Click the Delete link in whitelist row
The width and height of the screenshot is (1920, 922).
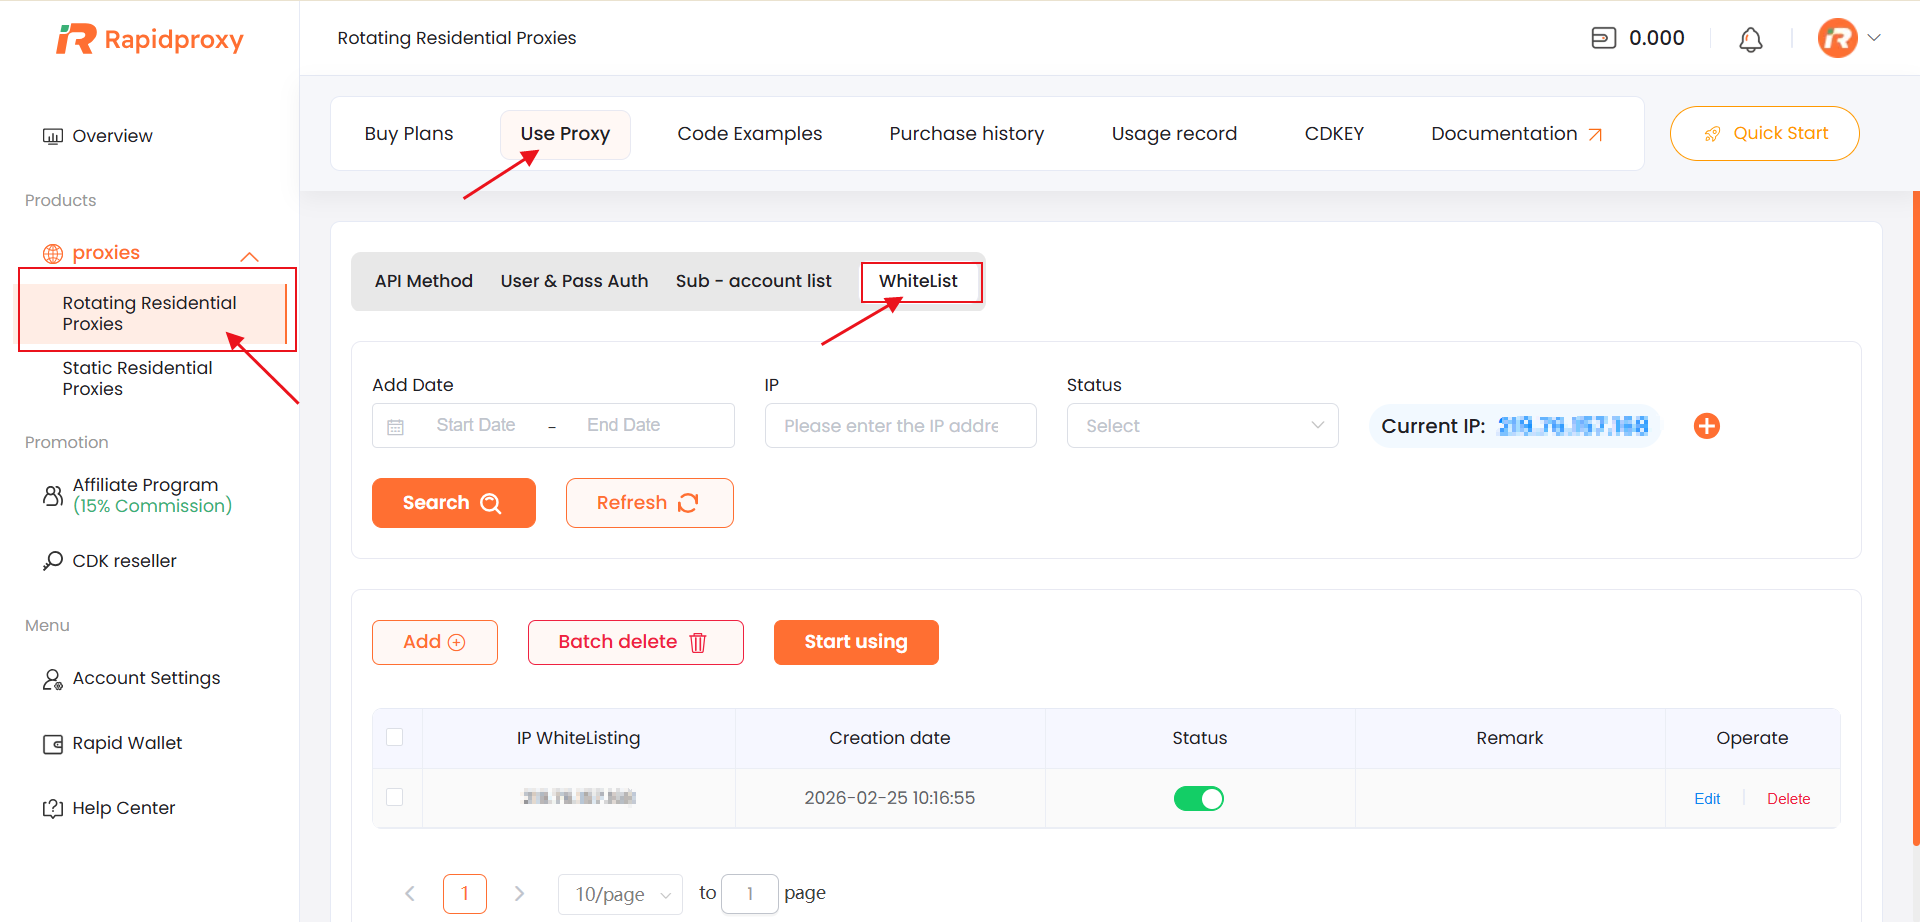pyautogui.click(x=1788, y=799)
